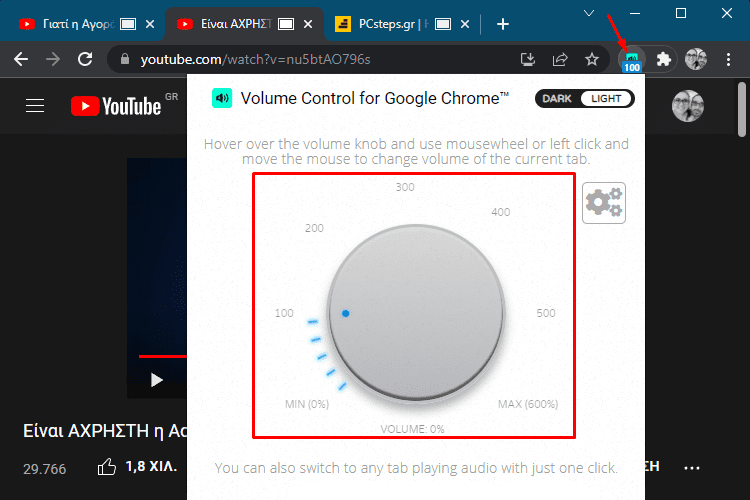Screen dimensions: 750x500
Task: Click the media indicator on 'Είναι ΑΧΡΗΣΤ' tab
Action: pyautogui.click(x=286, y=24)
